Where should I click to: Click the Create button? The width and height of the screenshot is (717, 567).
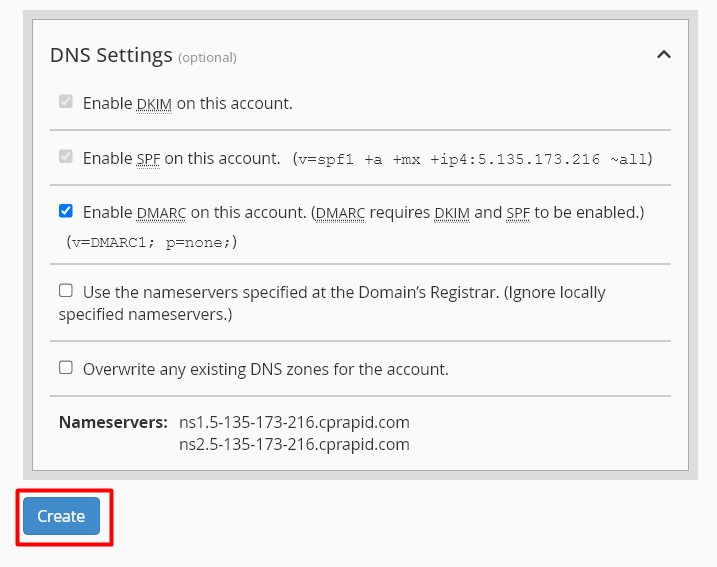tap(61, 516)
